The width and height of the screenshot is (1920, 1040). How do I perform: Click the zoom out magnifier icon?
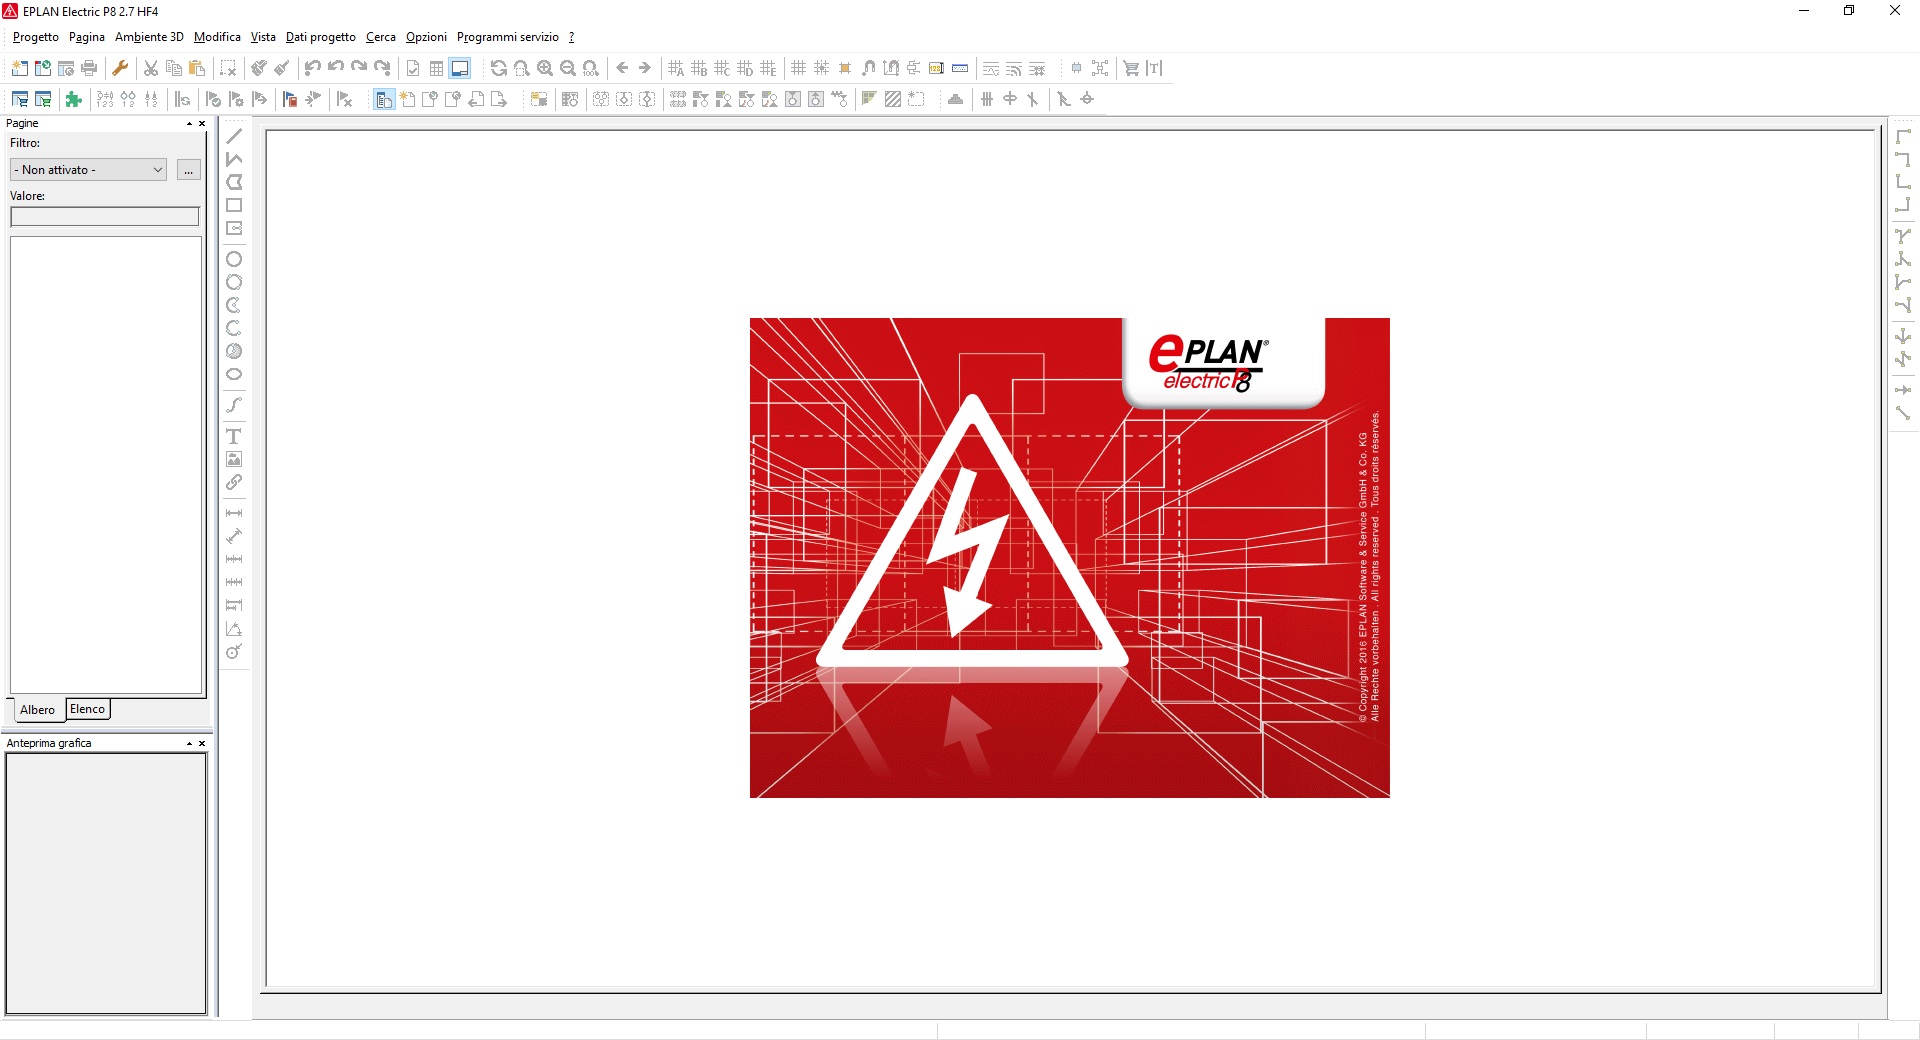(x=568, y=68)
